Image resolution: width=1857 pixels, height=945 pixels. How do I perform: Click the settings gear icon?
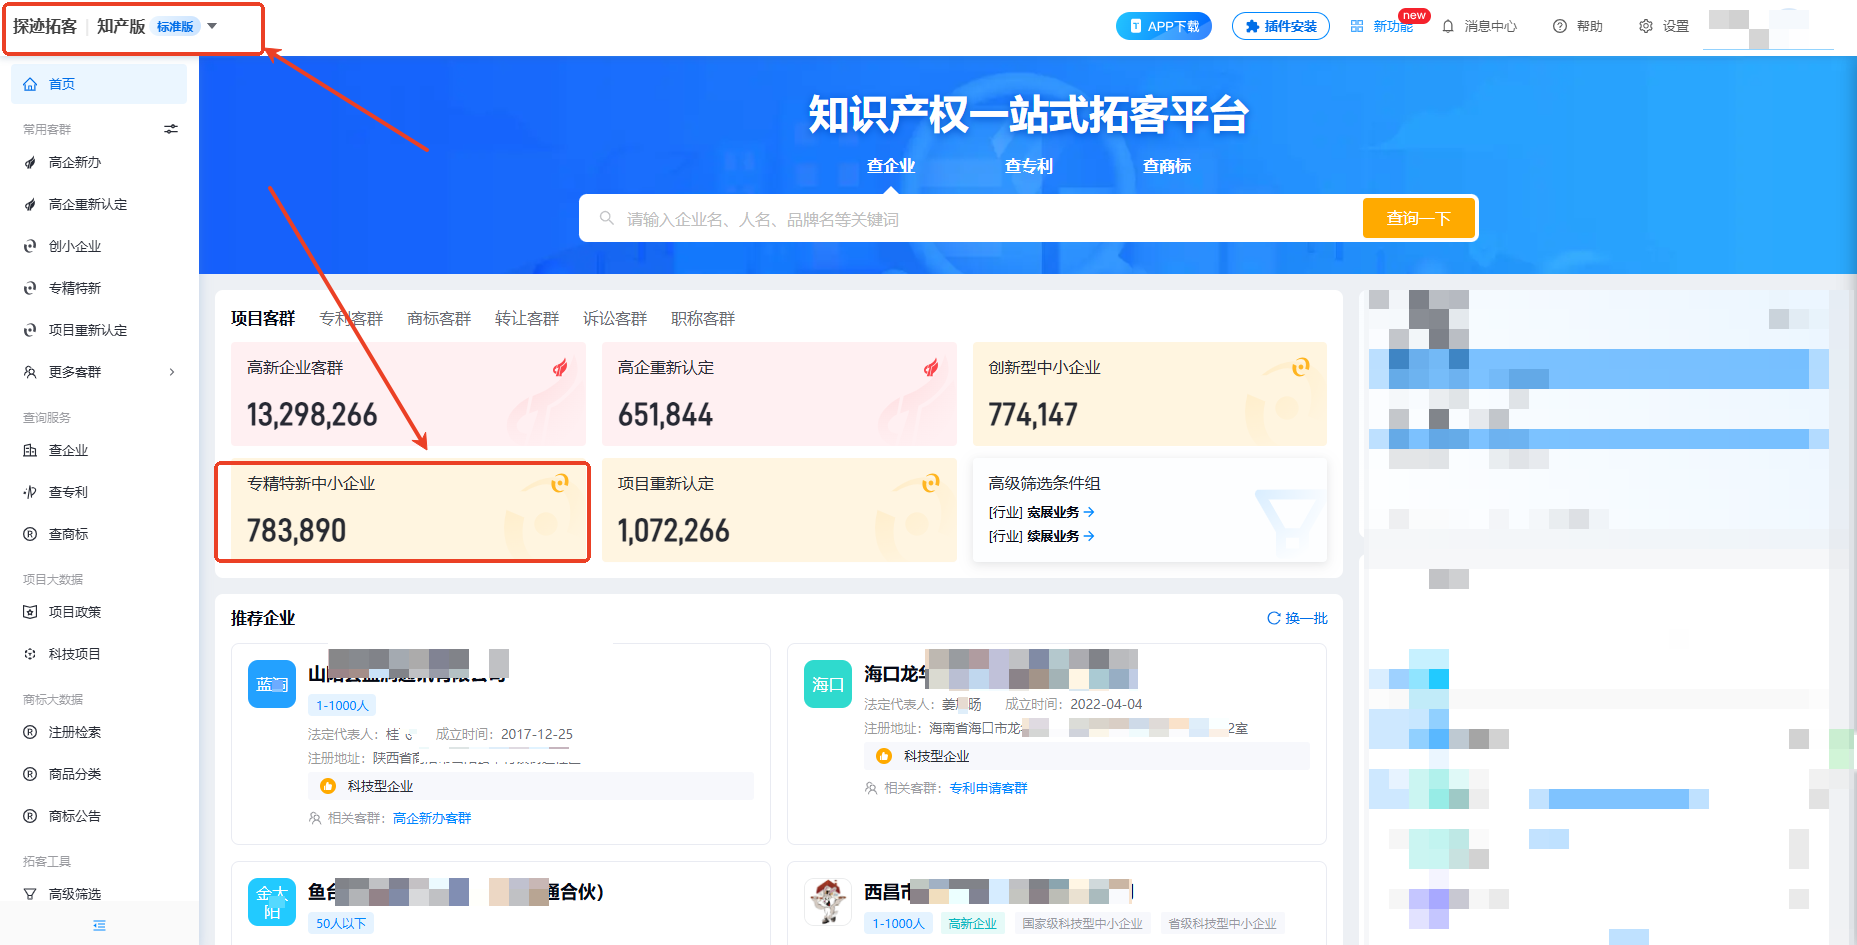[x=1646, y=27]
